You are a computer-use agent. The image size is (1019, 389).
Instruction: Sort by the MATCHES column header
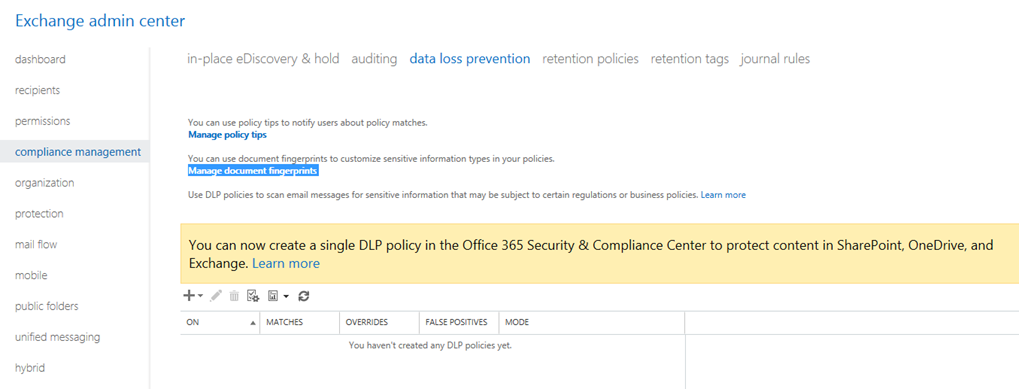pos(299,322)
